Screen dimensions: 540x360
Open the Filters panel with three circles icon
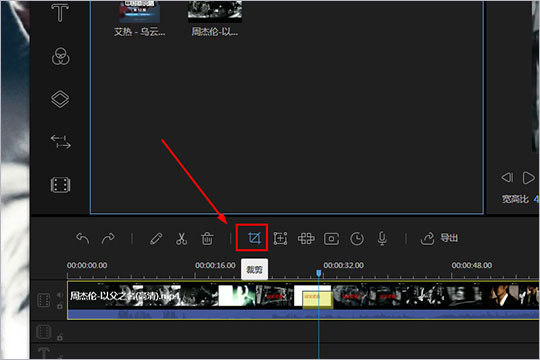(x=61, y=56)
